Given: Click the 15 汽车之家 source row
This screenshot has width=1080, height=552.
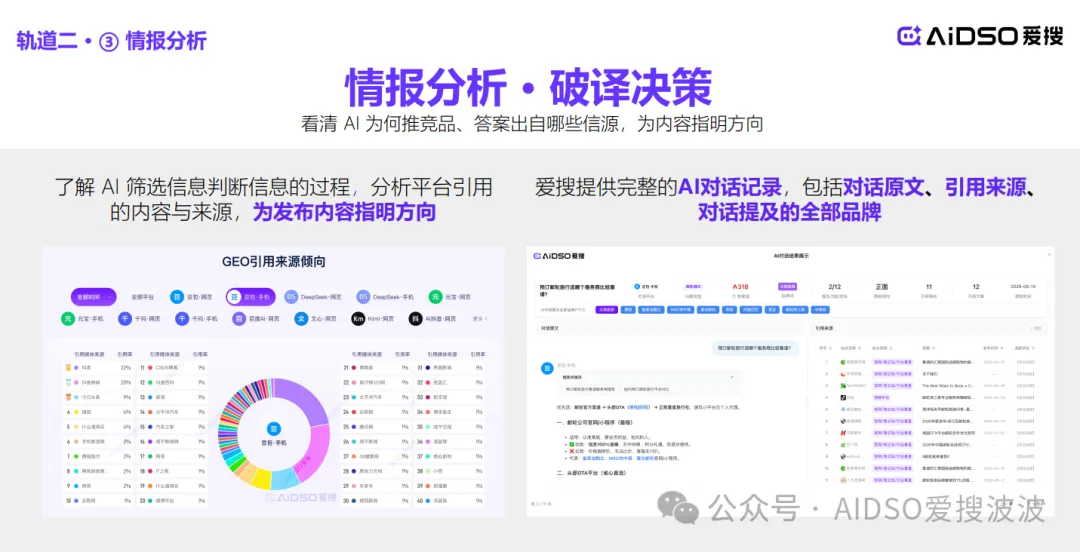Looking at the screenshot, I should point(173,427).
